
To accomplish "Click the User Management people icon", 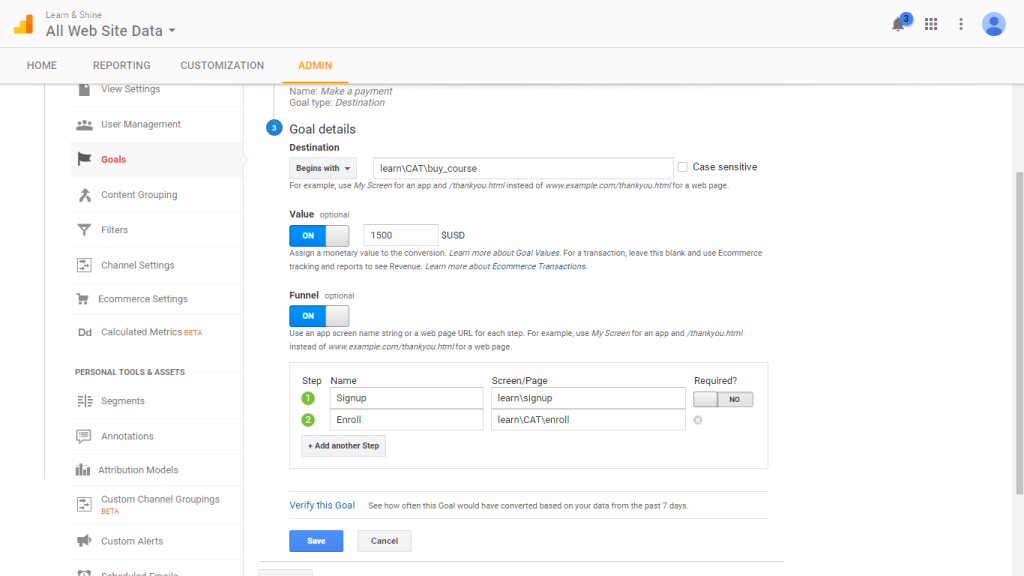I will point(84,125).
